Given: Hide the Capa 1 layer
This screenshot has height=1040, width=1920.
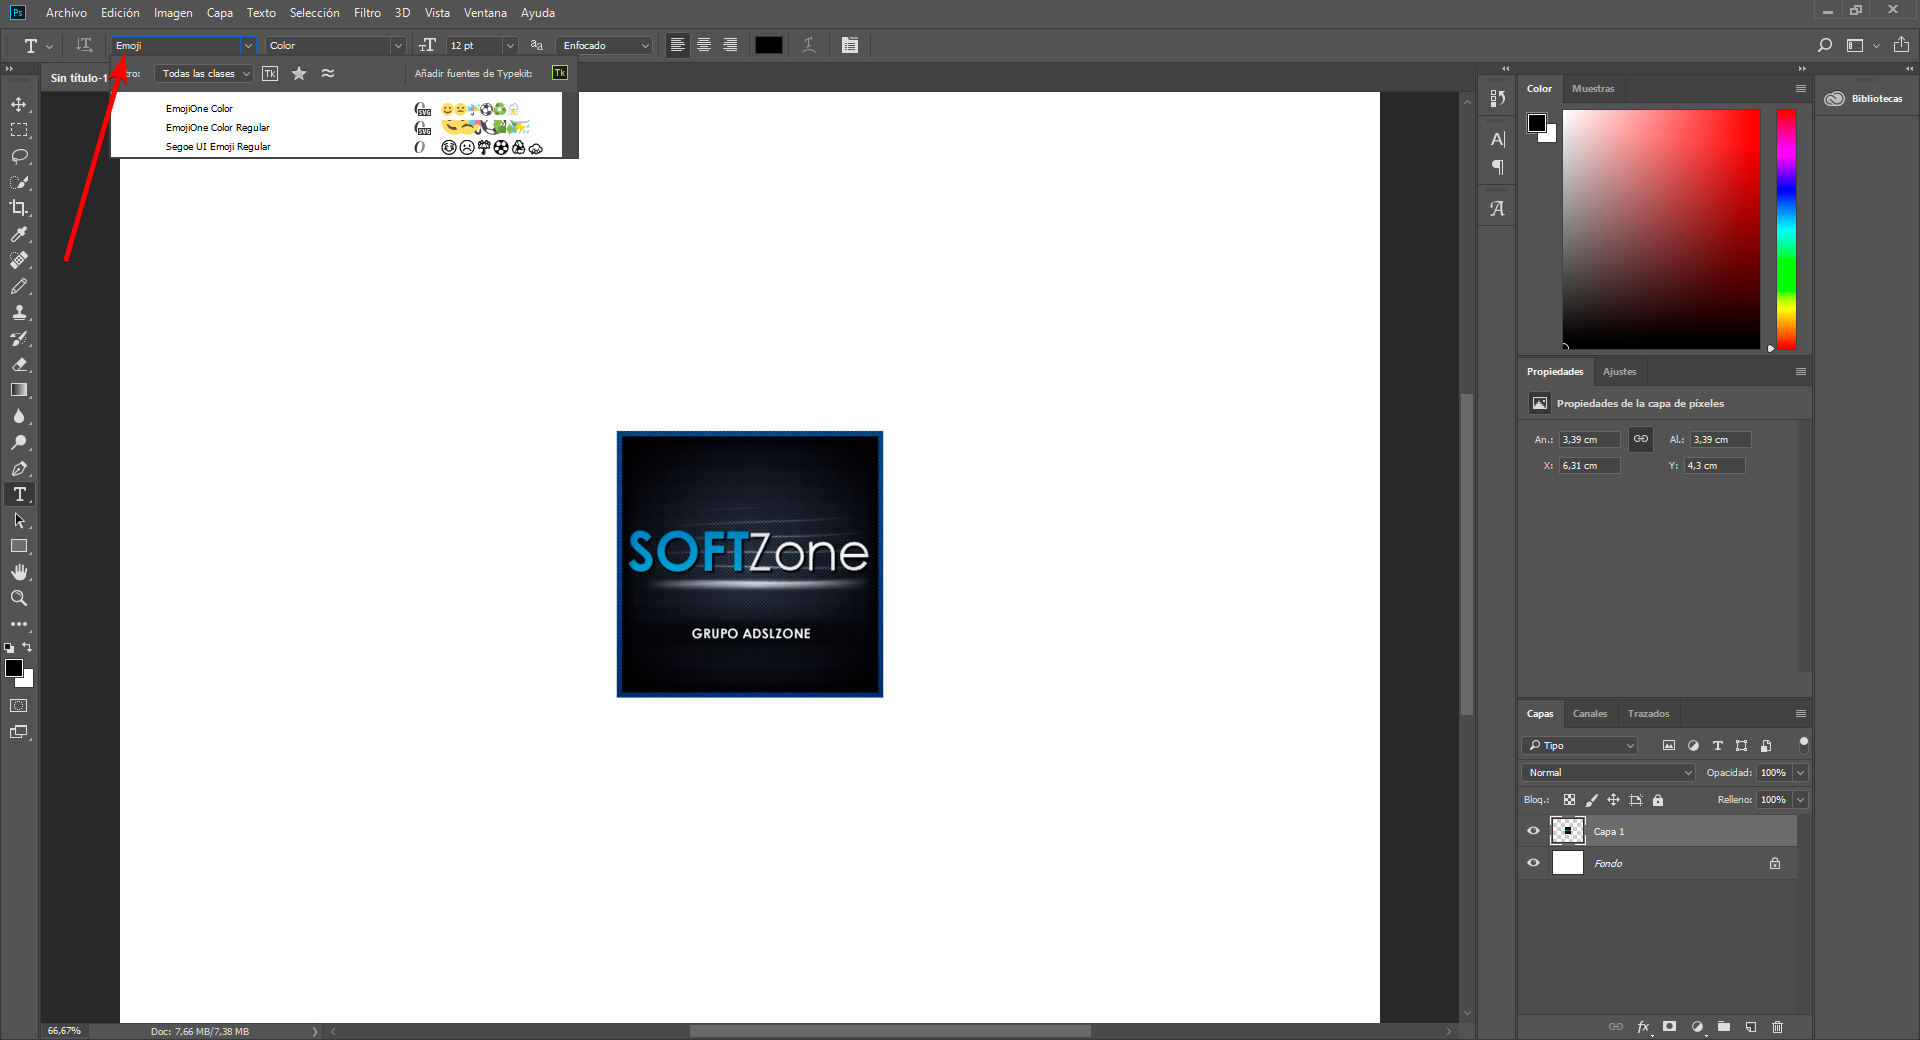Looking at the screenshot, I should point(1533,831).
